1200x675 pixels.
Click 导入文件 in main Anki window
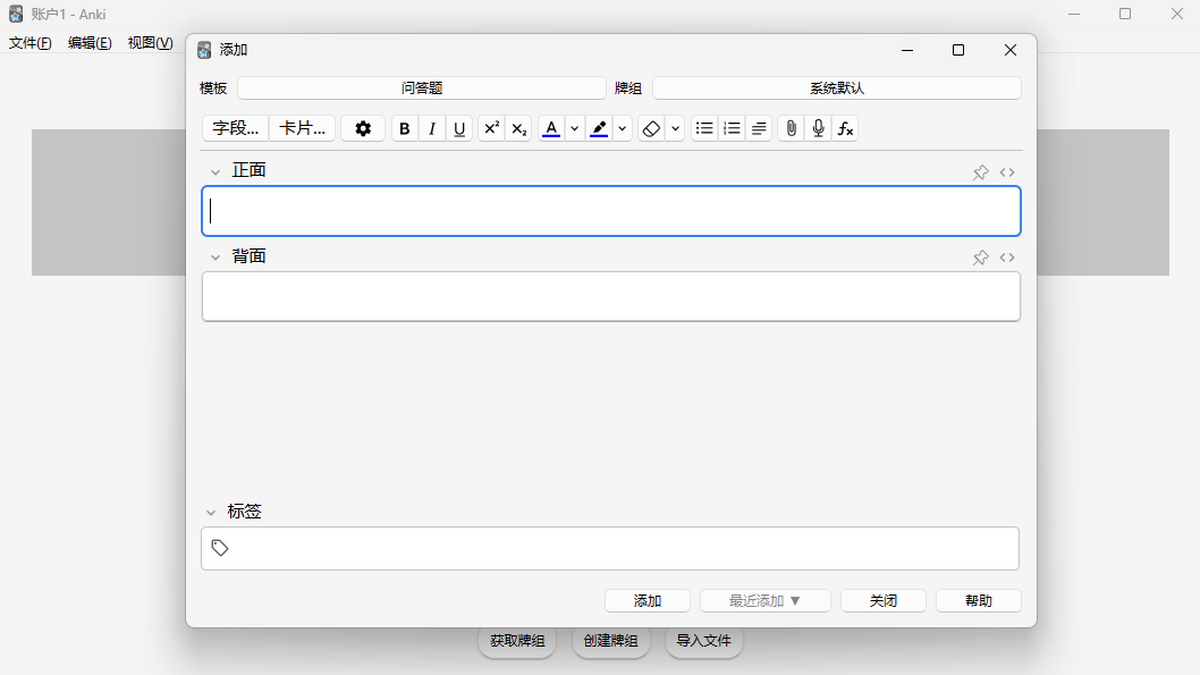704,641
